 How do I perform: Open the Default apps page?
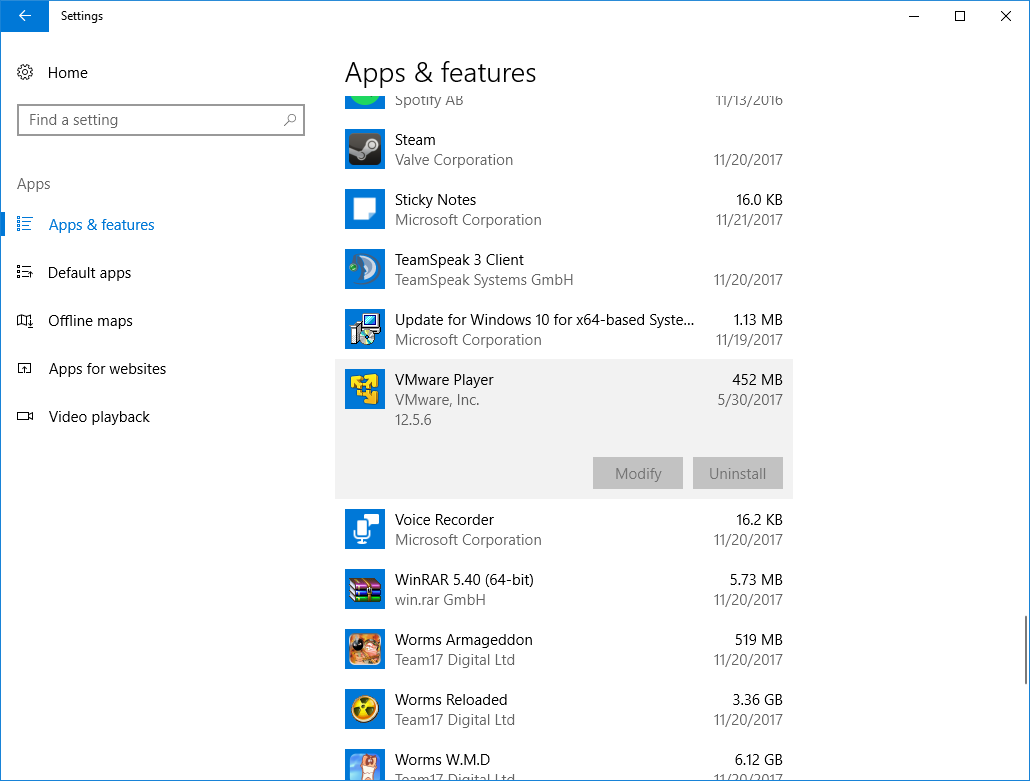[89, 273]
